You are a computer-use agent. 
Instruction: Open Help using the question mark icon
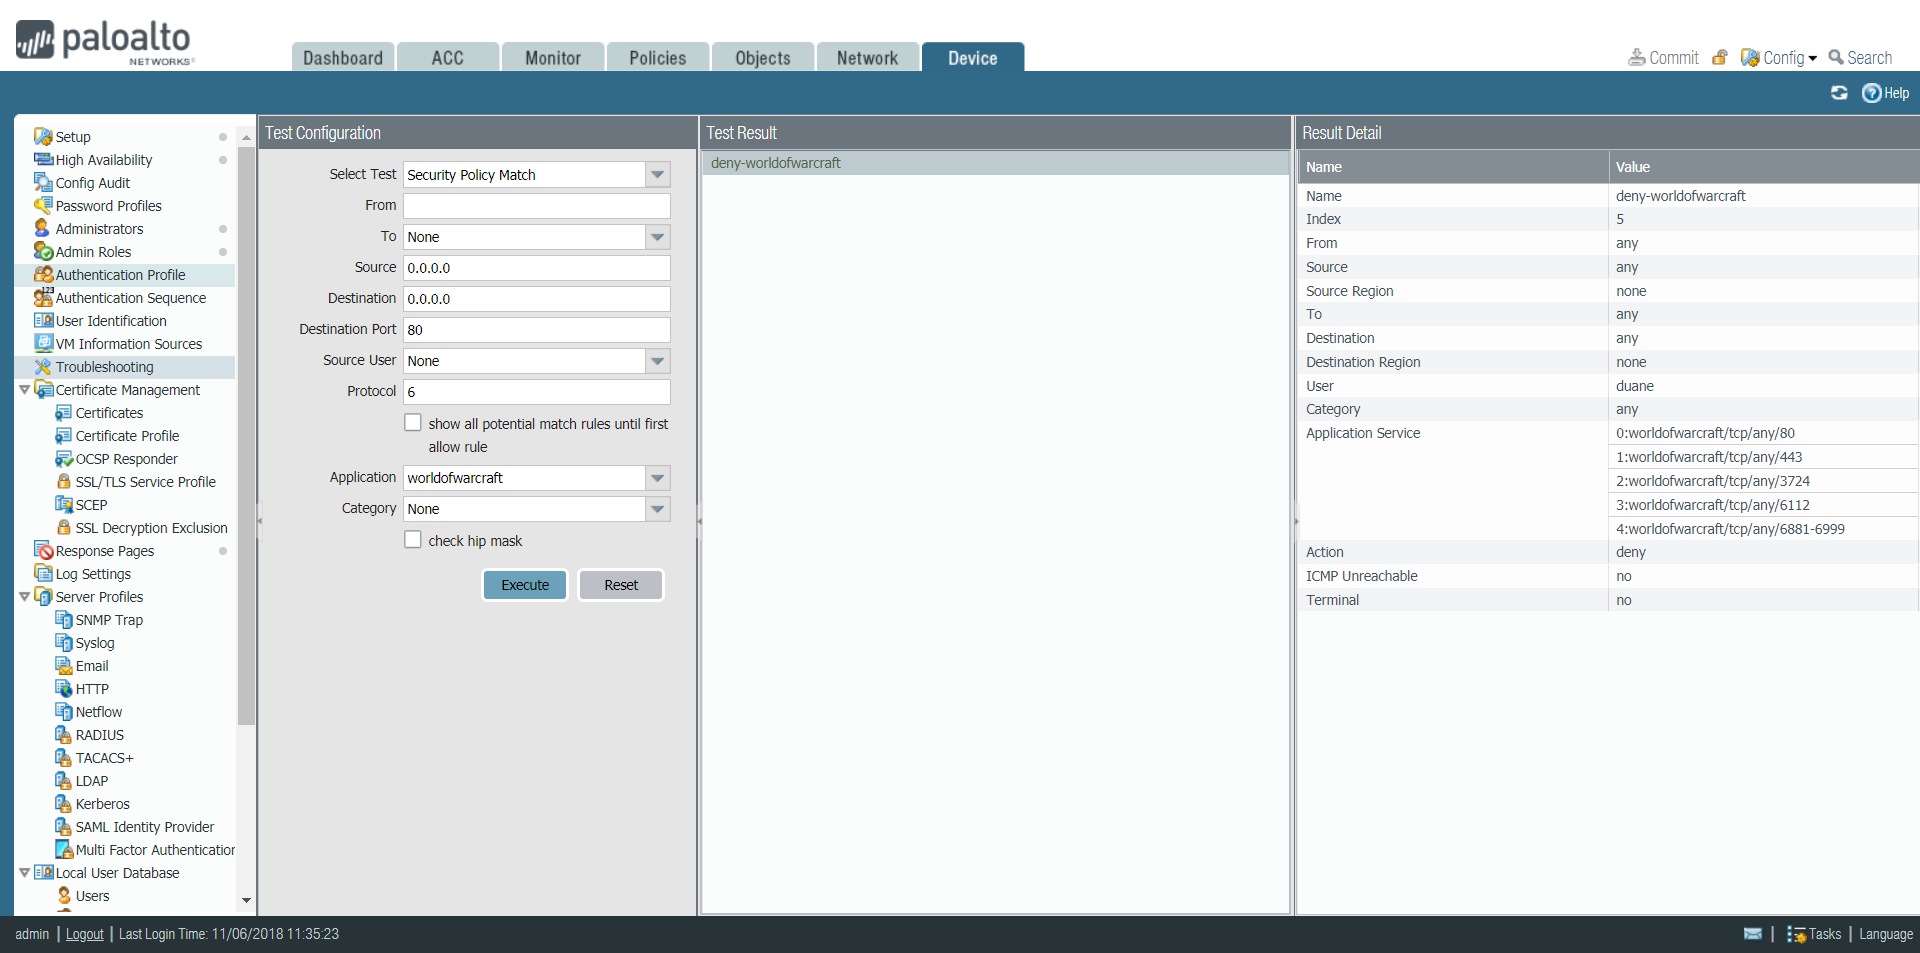click(1872, 93)
